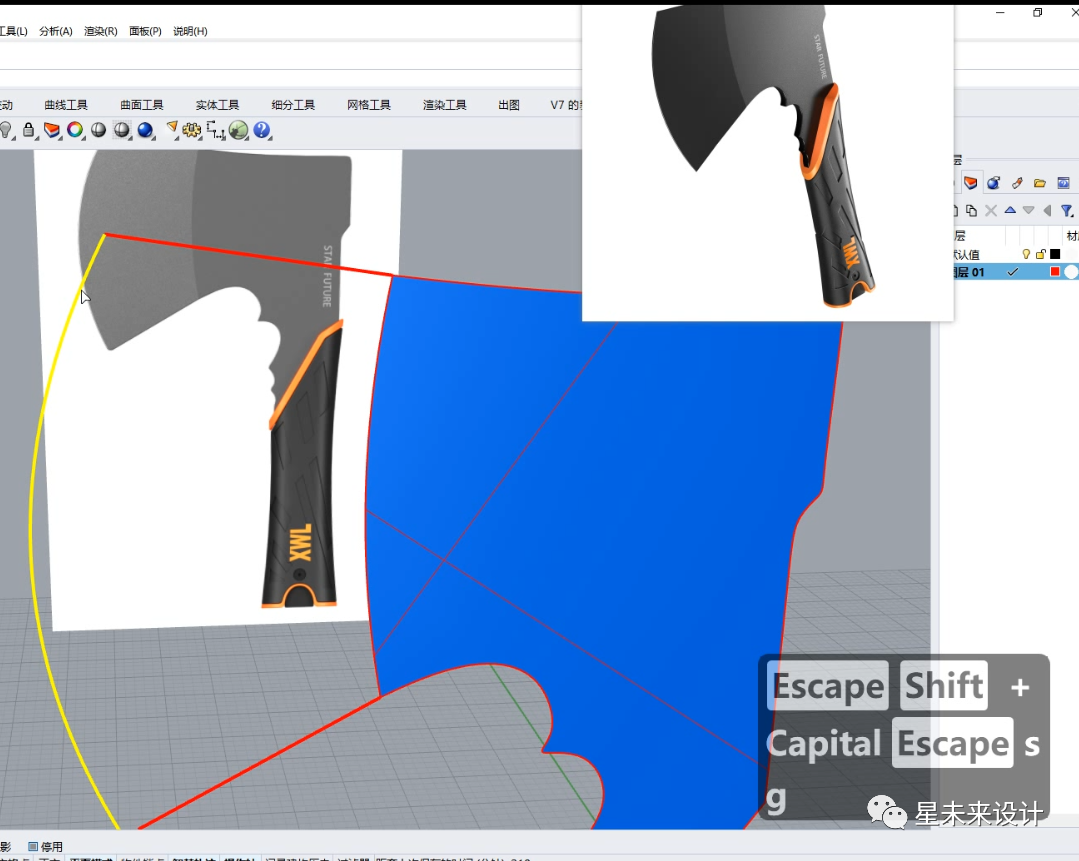Open the 分析(A) menu
The image size is (1079, 861).
[x=56, y=31]
